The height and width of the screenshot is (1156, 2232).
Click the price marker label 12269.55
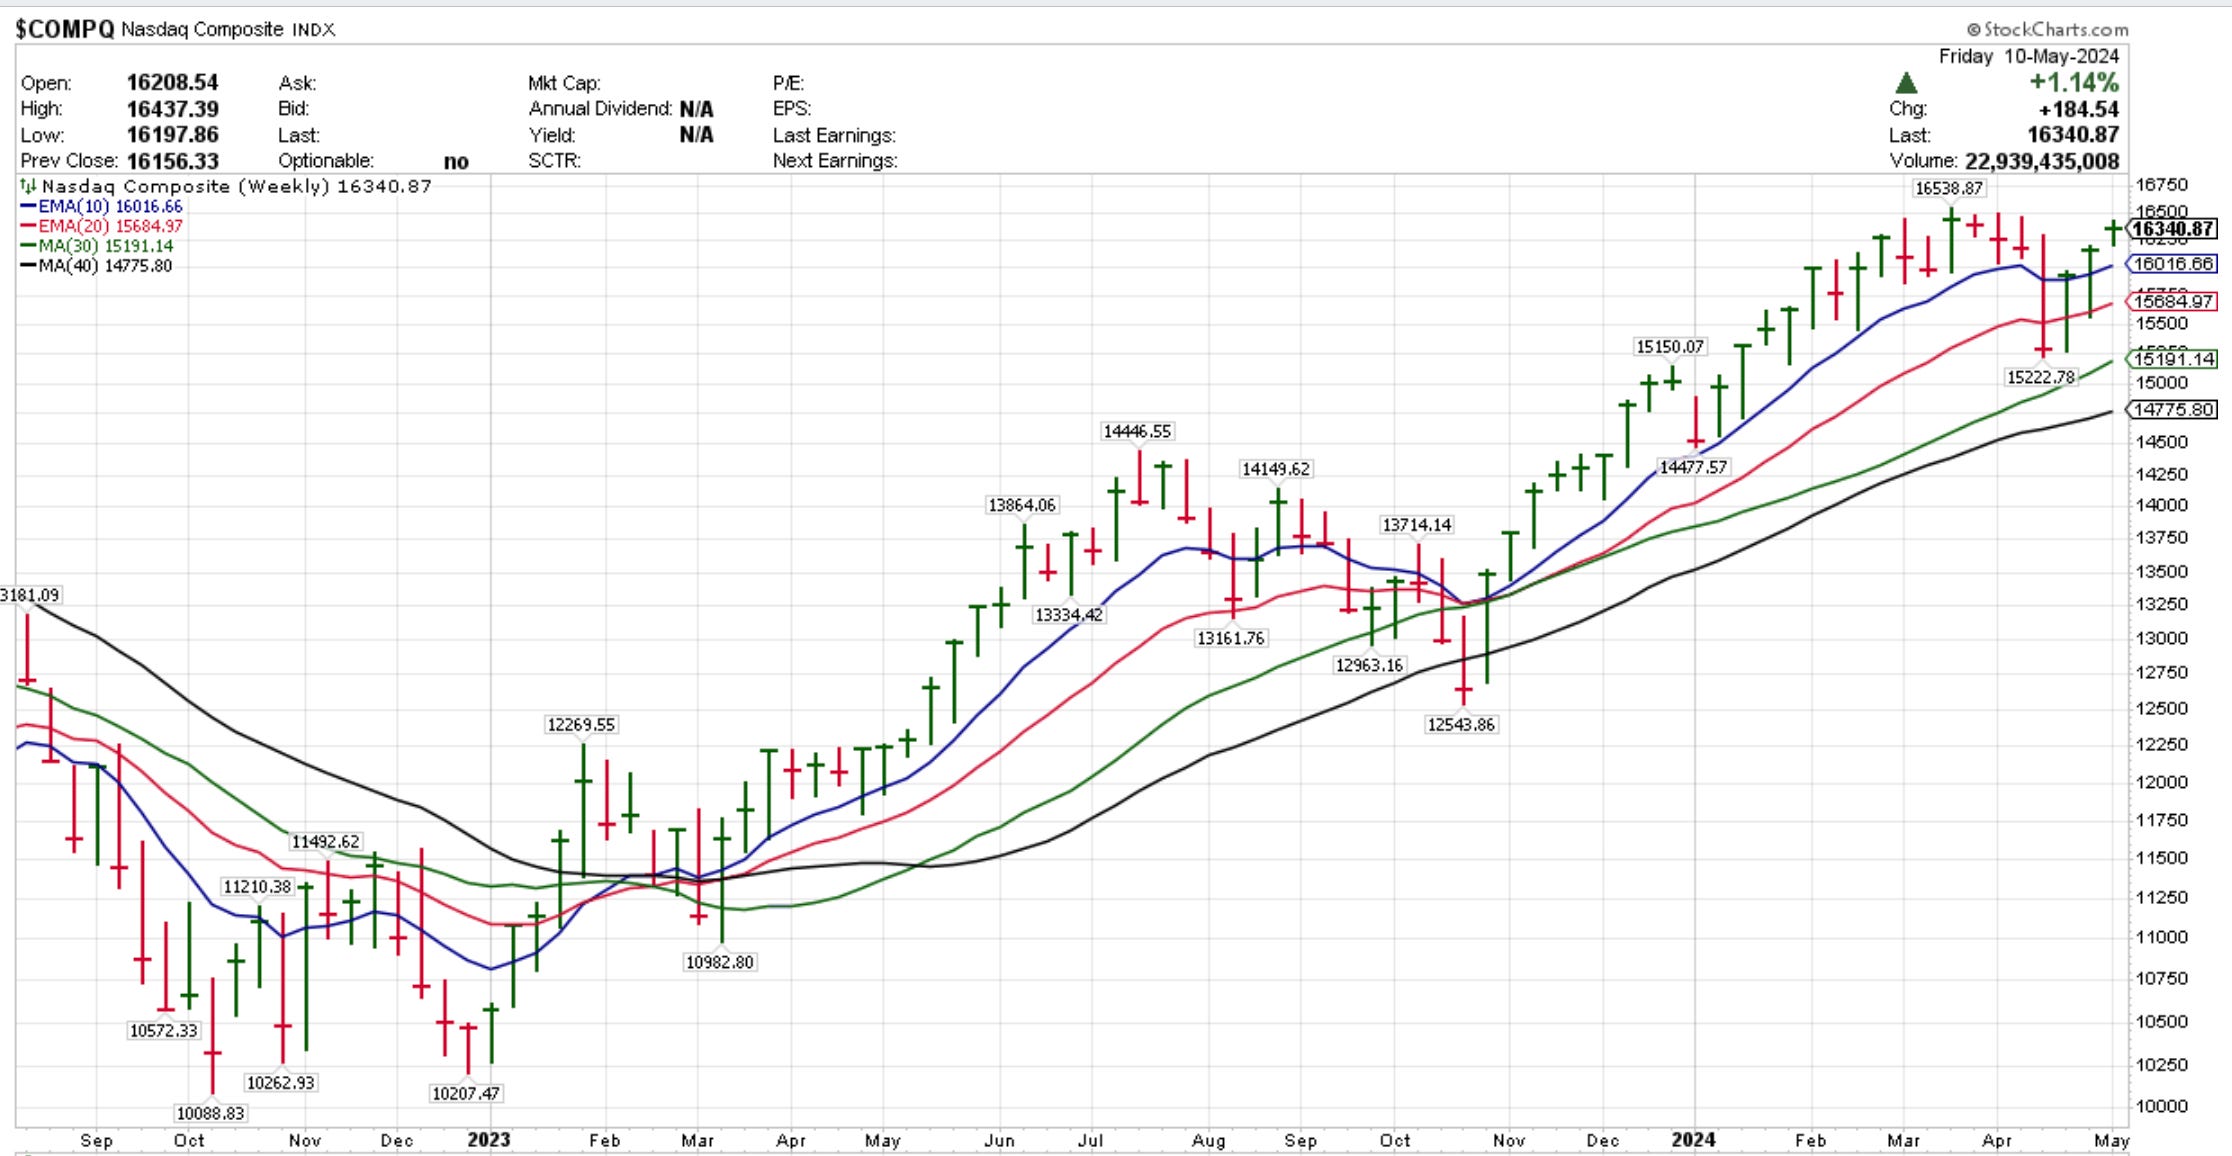pos(581,724)
